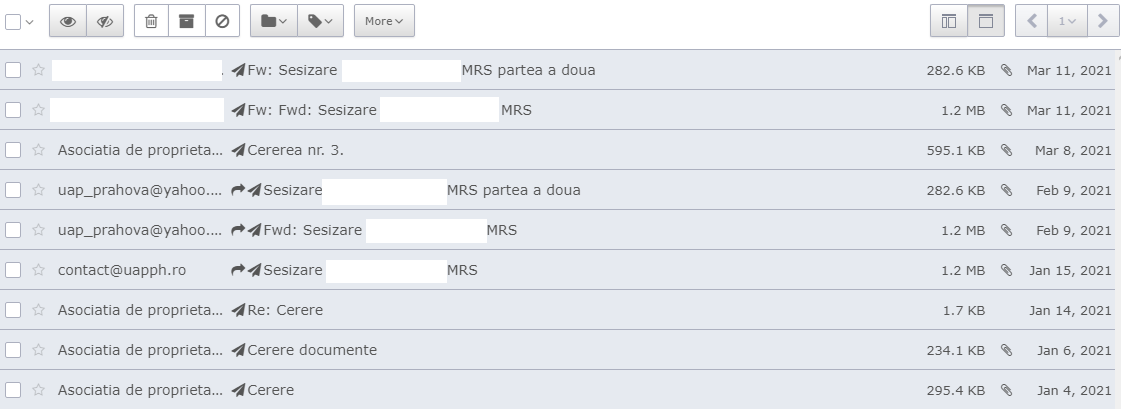Switch to vertical split layout view
The image size is (1121, 409).
tap(949, 20)
